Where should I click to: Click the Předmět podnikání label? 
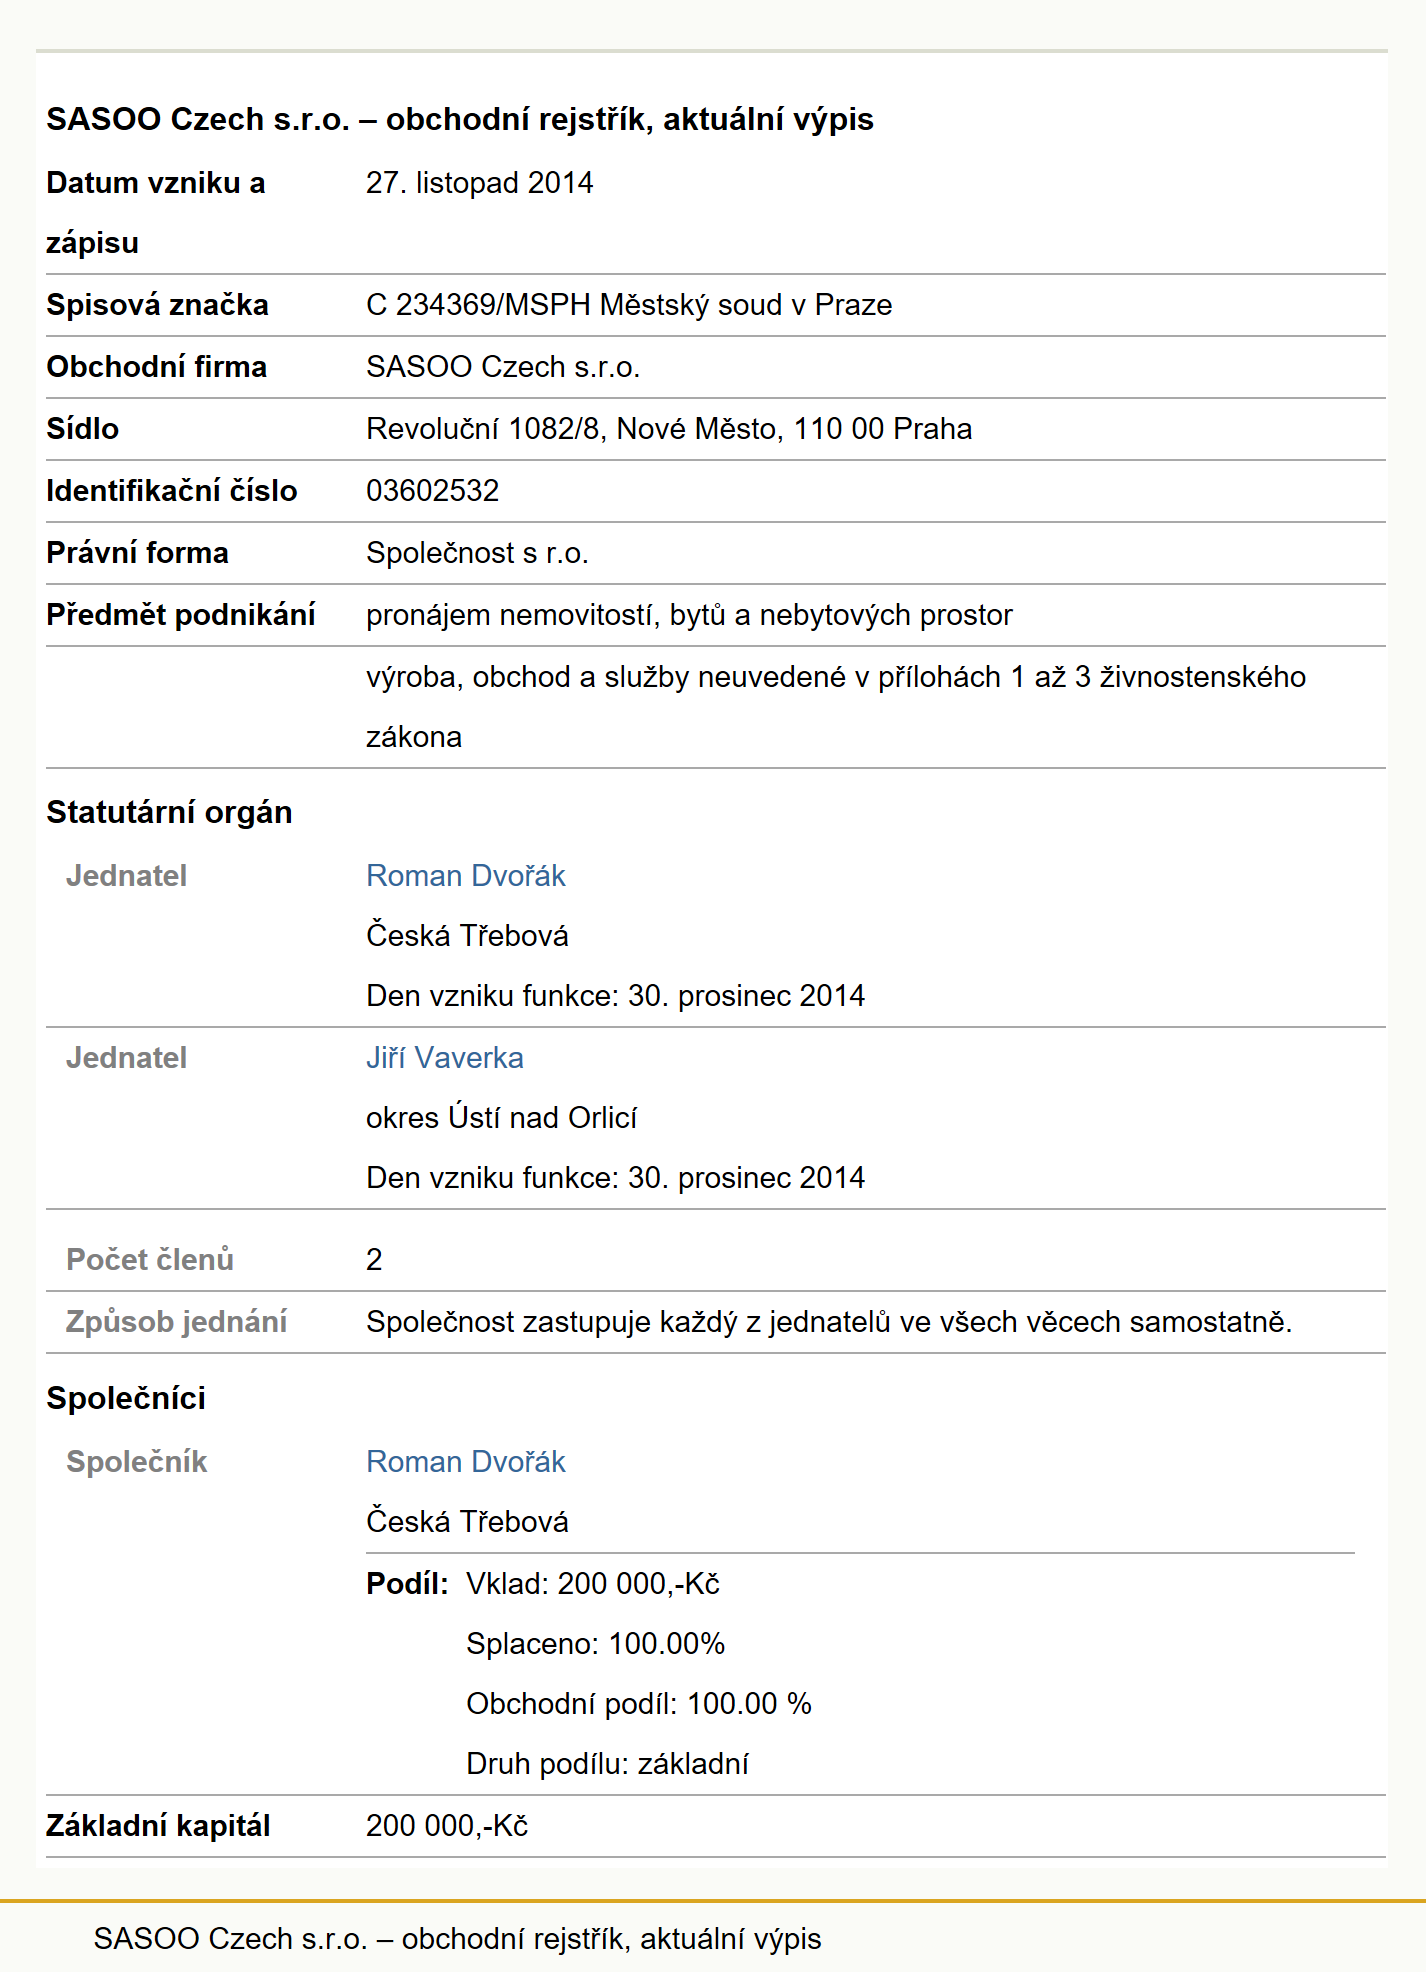click(181, 615)
